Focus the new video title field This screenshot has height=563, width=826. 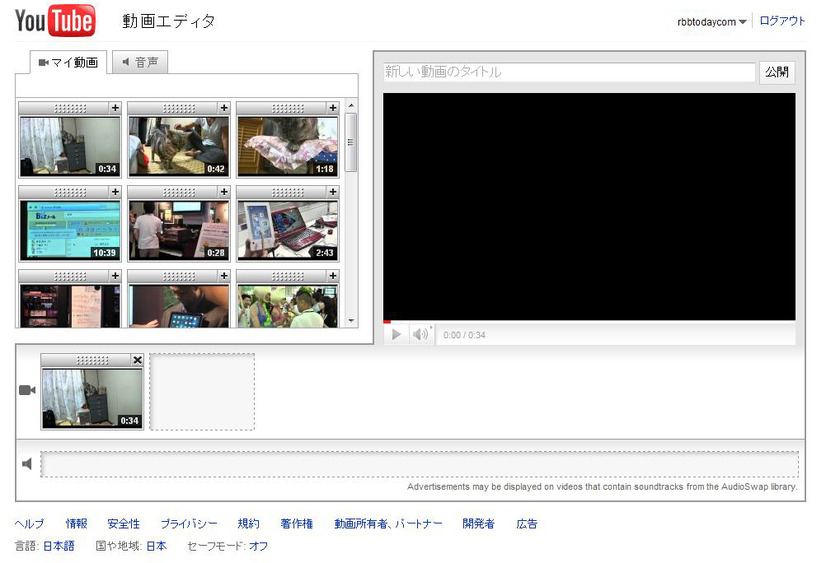tap(569, 72)
